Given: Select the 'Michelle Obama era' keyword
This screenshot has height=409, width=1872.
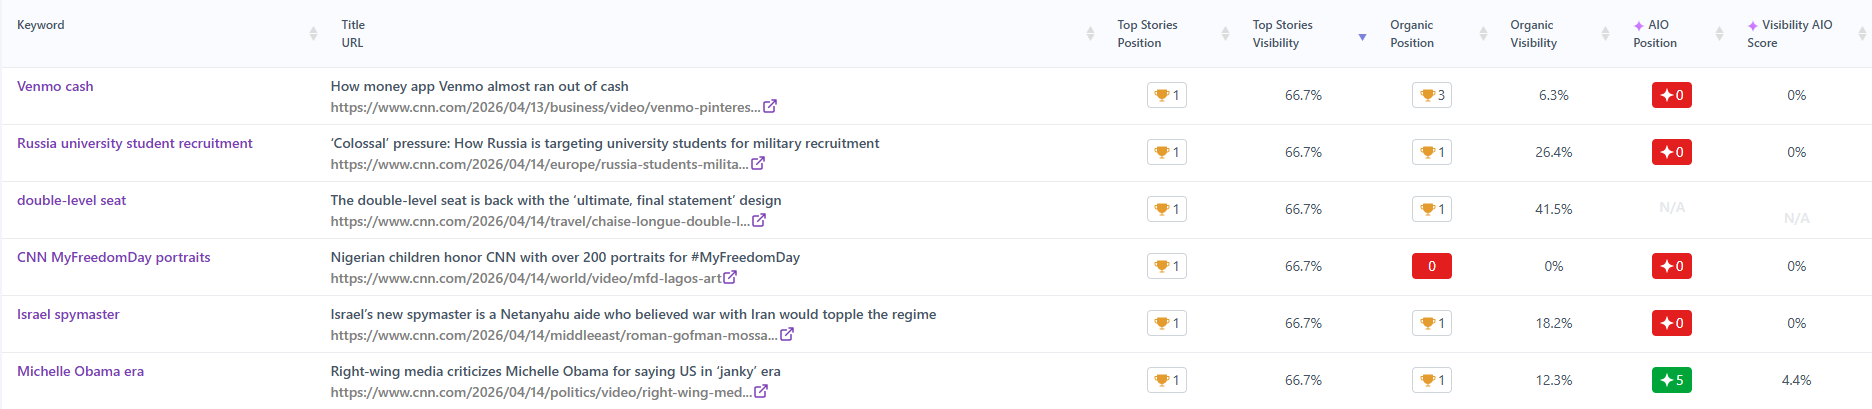Looking at the screenshot, I should pyautogui.click(x=80, y=371).
